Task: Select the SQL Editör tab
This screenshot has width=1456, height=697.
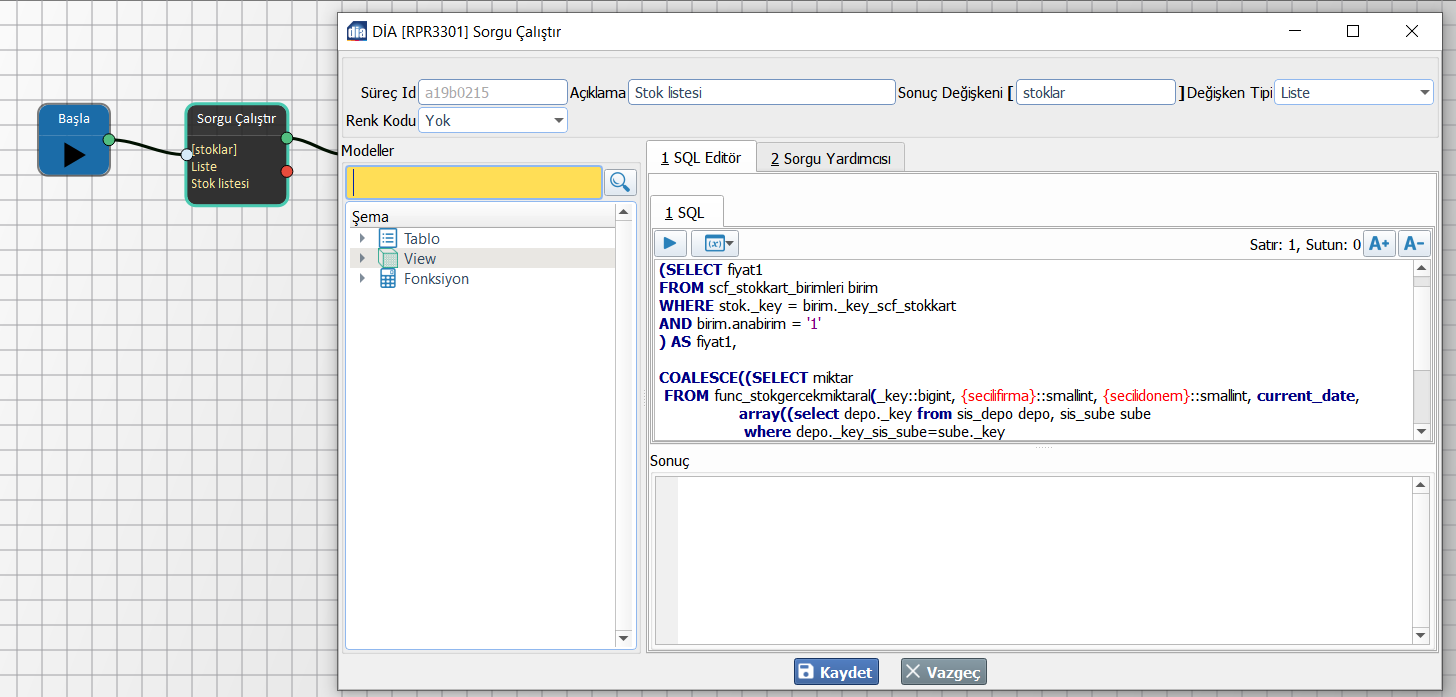Action: click(x=700, y=158)
